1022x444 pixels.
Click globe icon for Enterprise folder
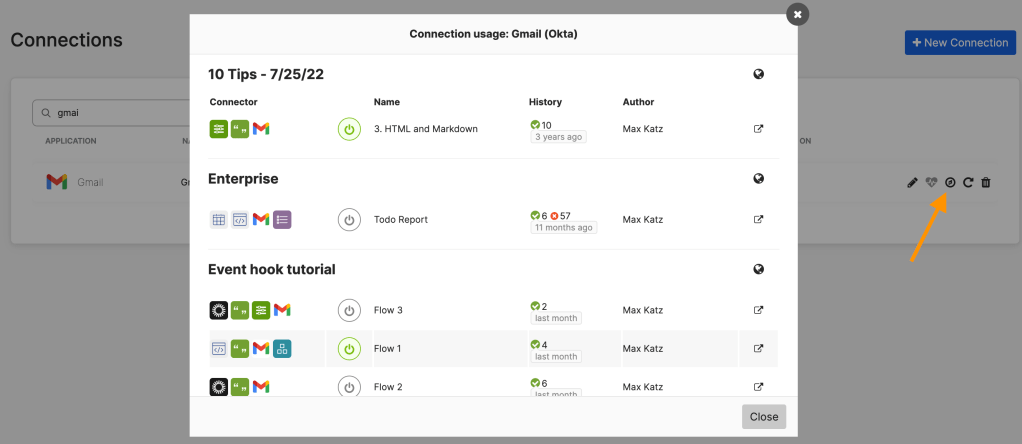(x=758, y=178)
